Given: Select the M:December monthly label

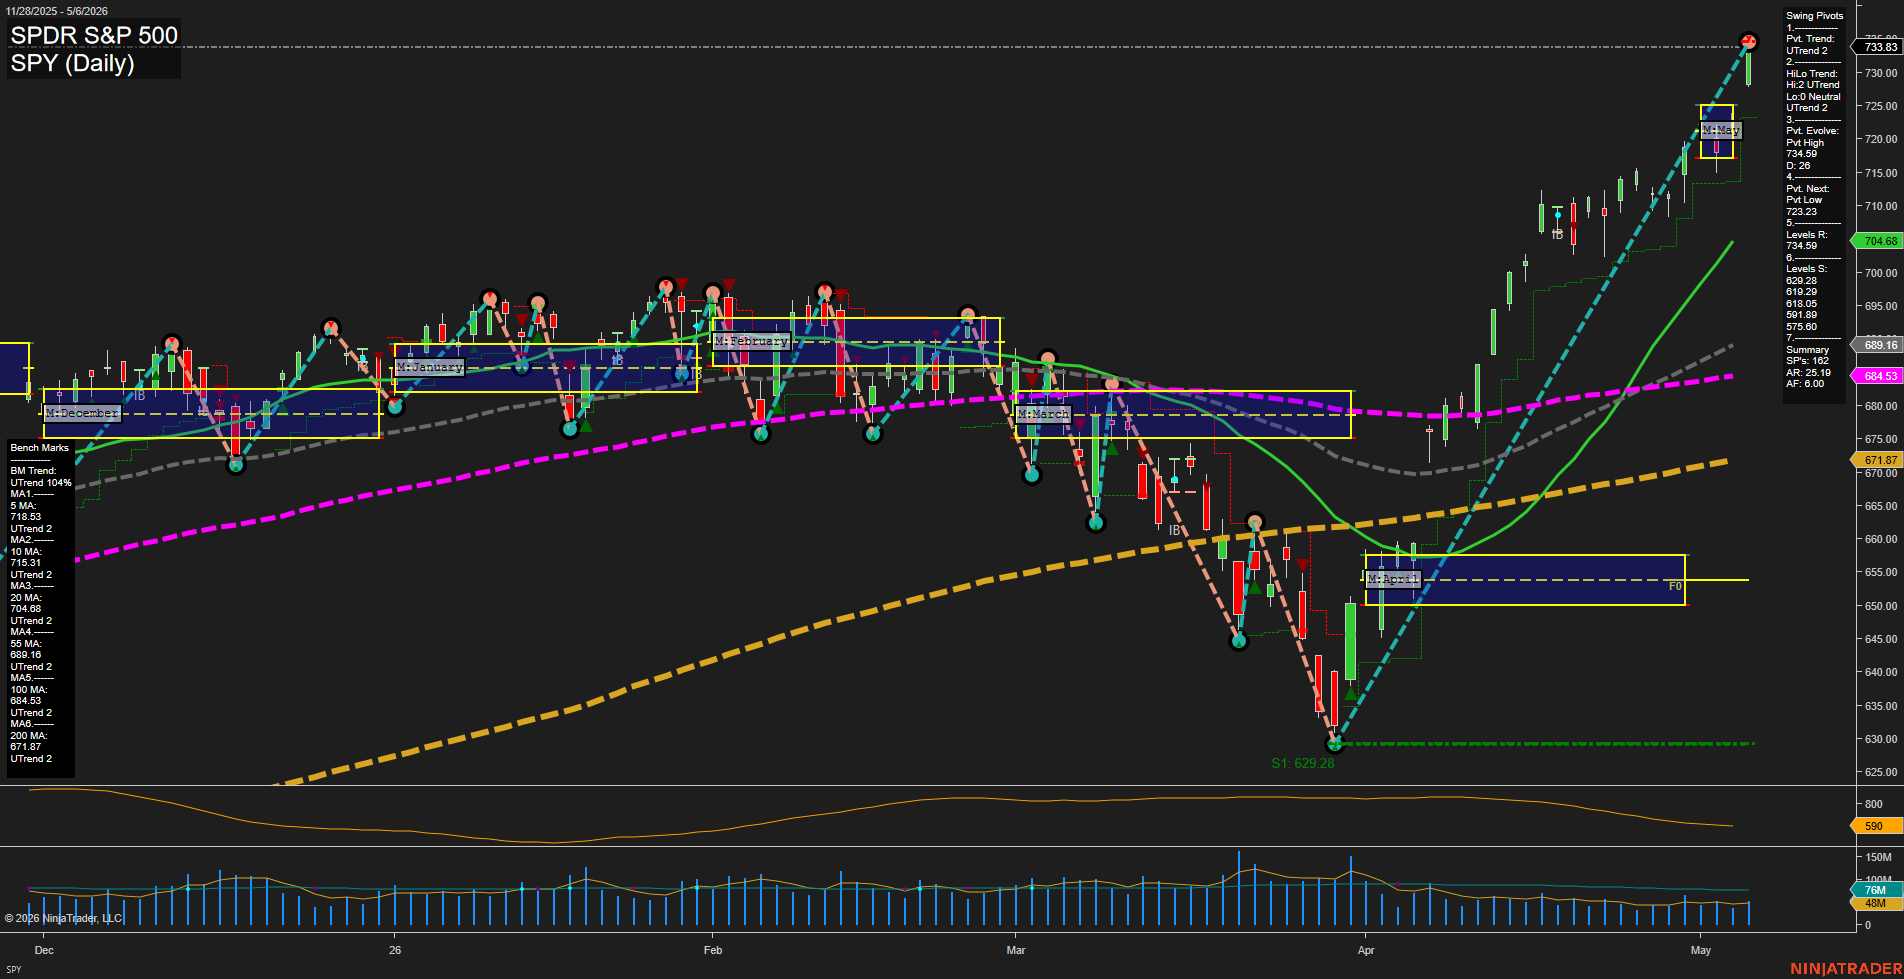Looking at the screenshot, I should (x=83, y=413).
